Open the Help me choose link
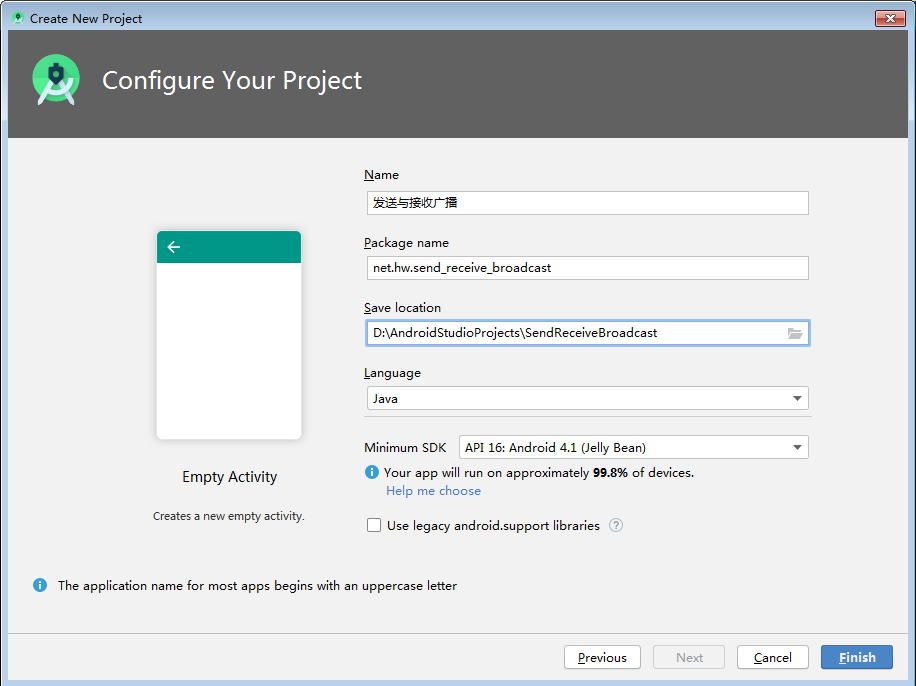The height and width of the screenshot is (686, 916). click(x=433, y=491)
